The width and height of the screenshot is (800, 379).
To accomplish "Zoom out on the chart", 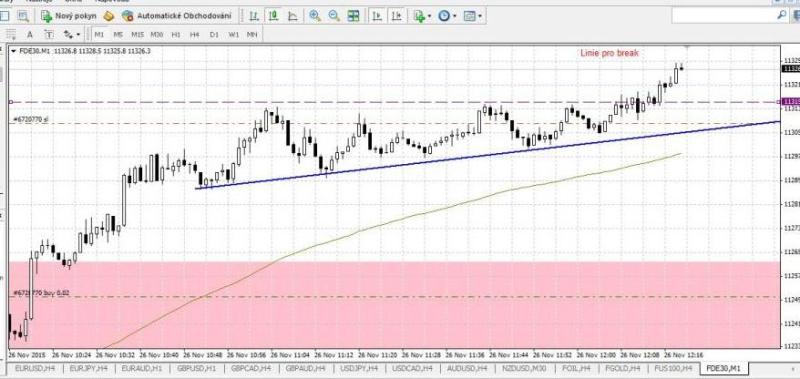I will click(334, 16).
